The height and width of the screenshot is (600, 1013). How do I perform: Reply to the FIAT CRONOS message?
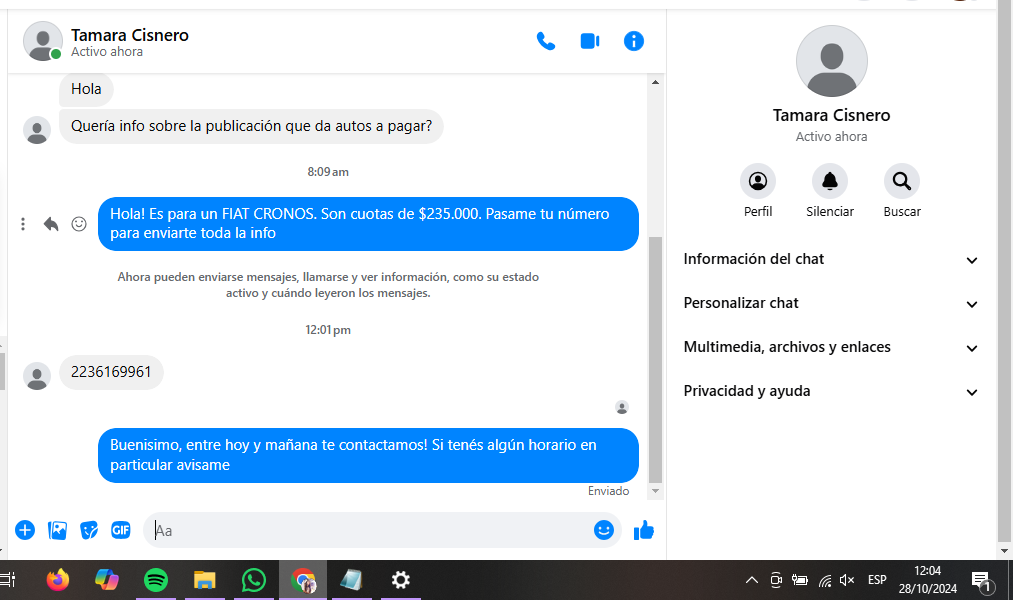[x=51, y=224]
